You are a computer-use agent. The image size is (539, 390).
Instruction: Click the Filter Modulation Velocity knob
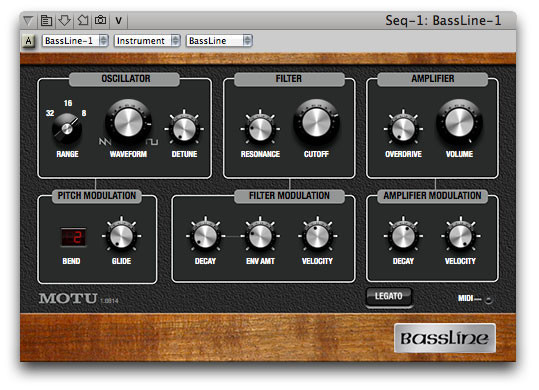point(317,236)
